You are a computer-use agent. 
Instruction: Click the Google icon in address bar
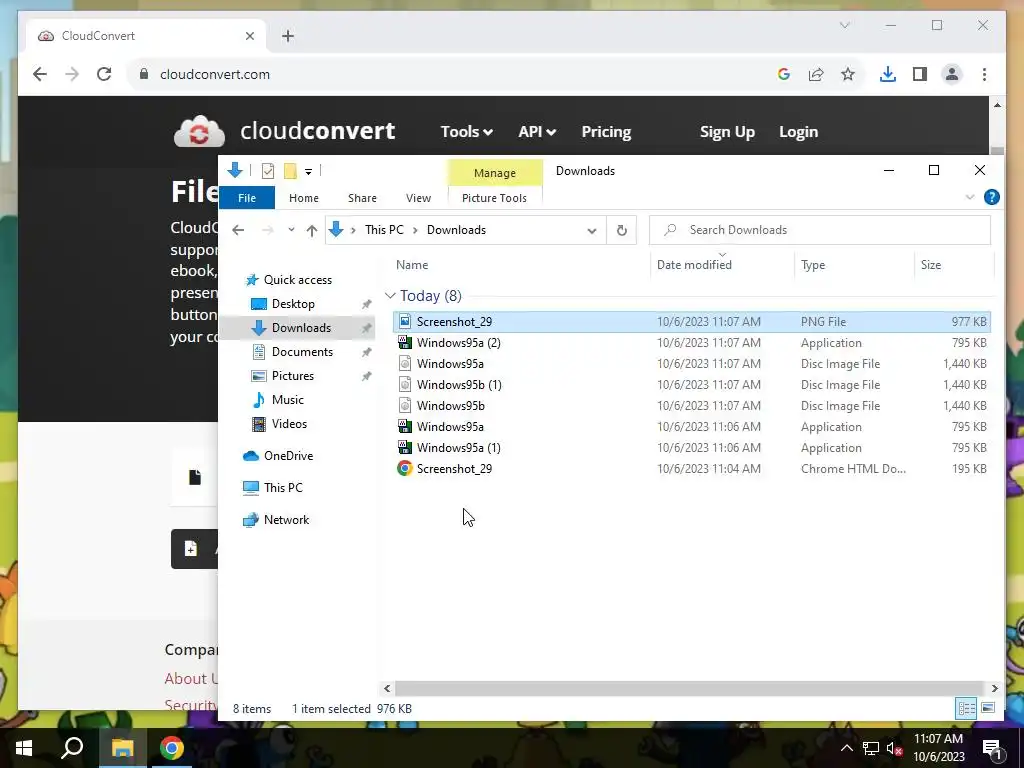[x=784, y=74]
